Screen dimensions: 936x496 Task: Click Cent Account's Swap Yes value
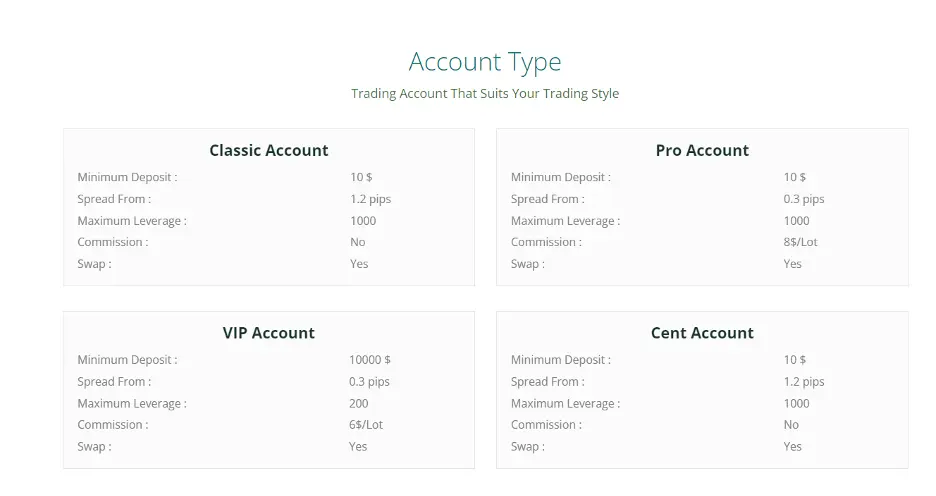click(x=793, y=447)
